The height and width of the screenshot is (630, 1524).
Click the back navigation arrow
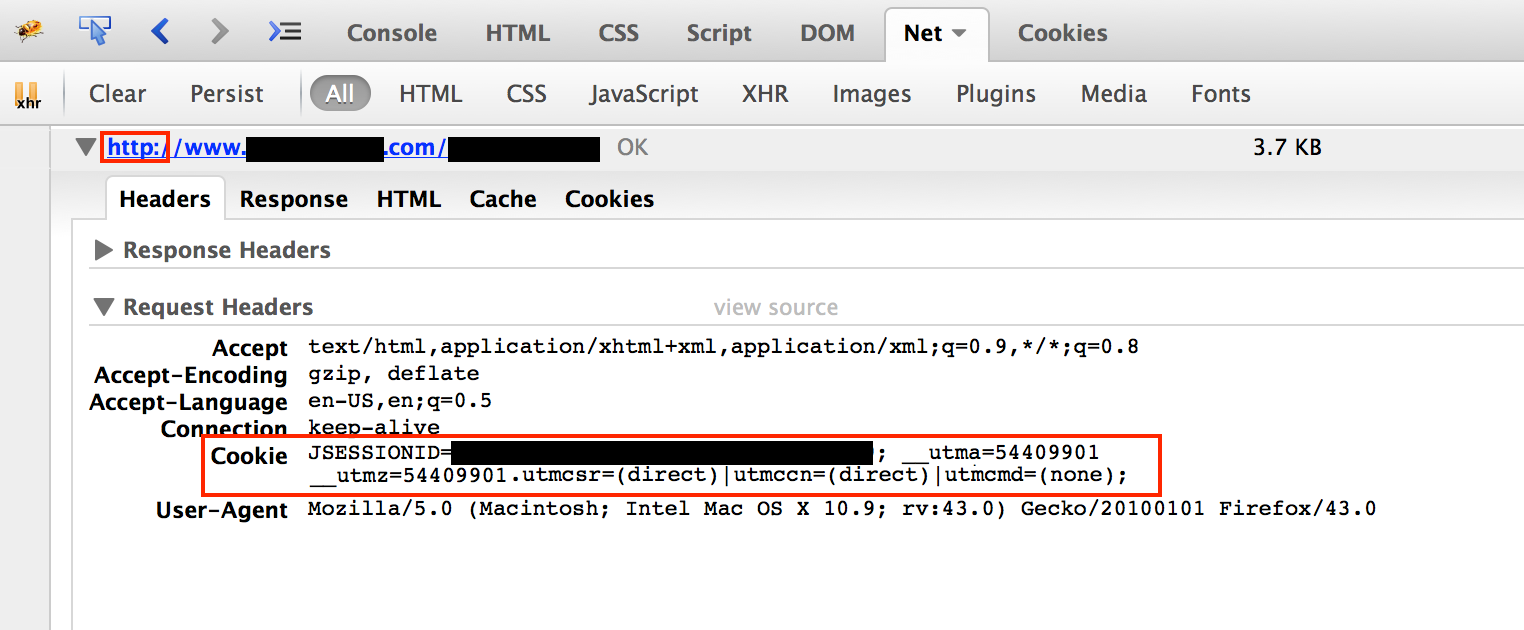coord(161,31)
